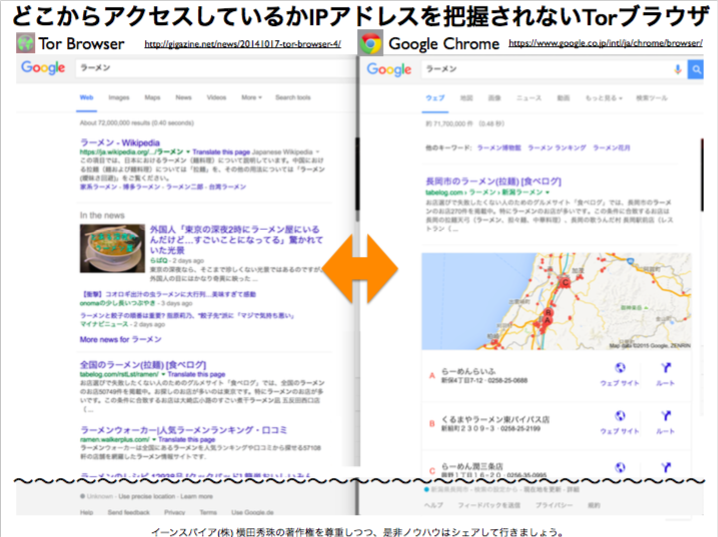The width and height of the screenshot is (718, 537).
Task: Open website globe icon for らーめんらいふ
Action: tap(620, 368)
